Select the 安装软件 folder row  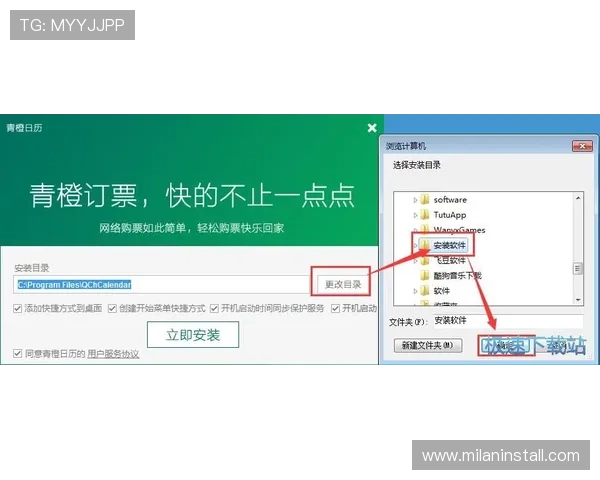[x=442, y=245]
